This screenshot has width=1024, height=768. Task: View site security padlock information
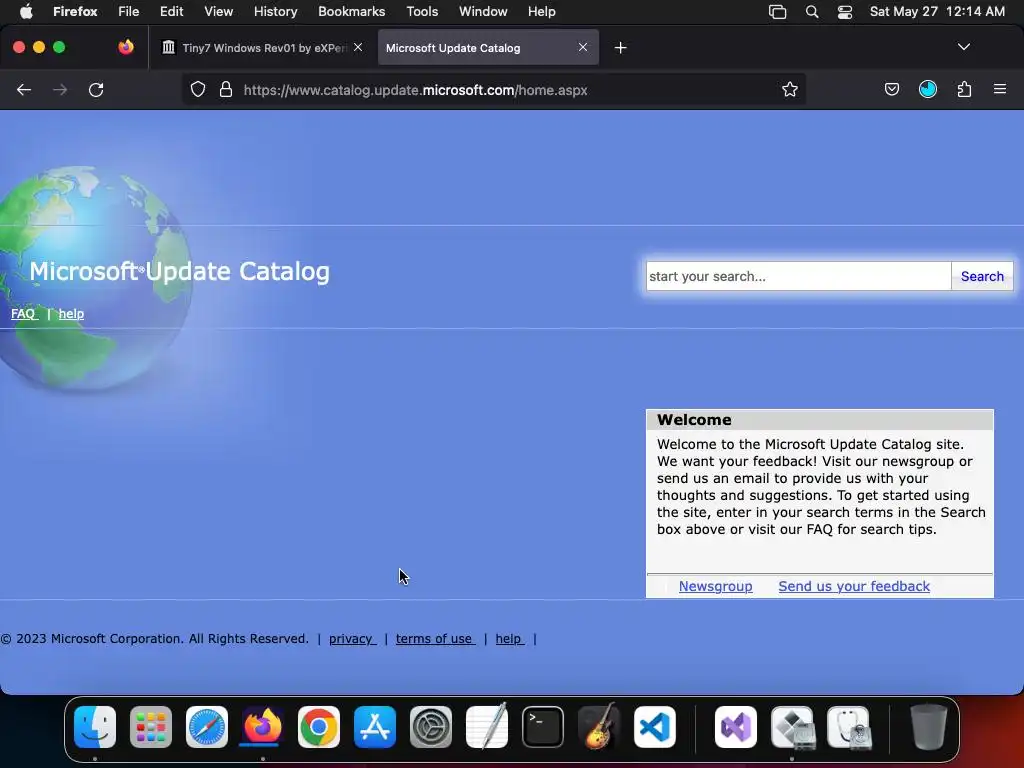[x=226, y=89]
